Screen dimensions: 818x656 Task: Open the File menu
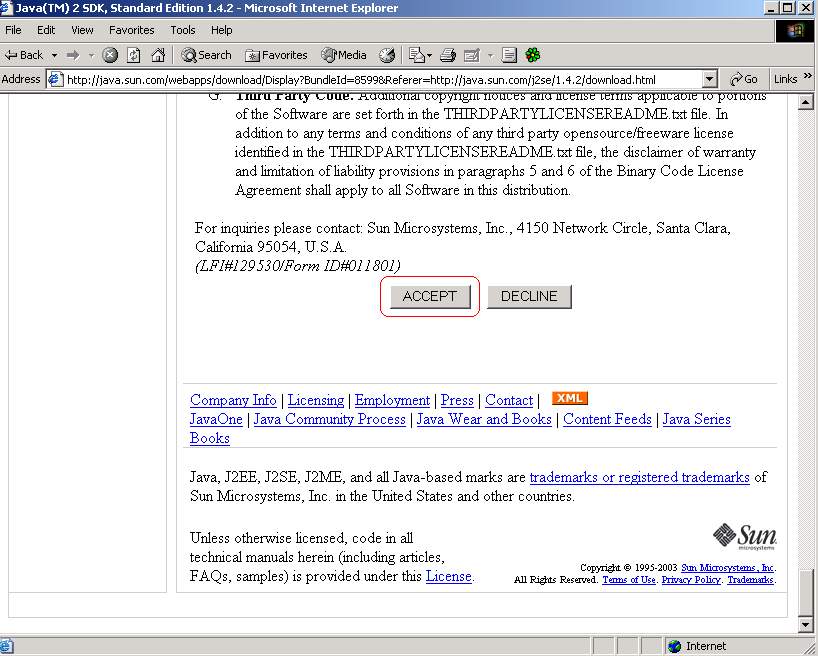[x=13, y=30]
